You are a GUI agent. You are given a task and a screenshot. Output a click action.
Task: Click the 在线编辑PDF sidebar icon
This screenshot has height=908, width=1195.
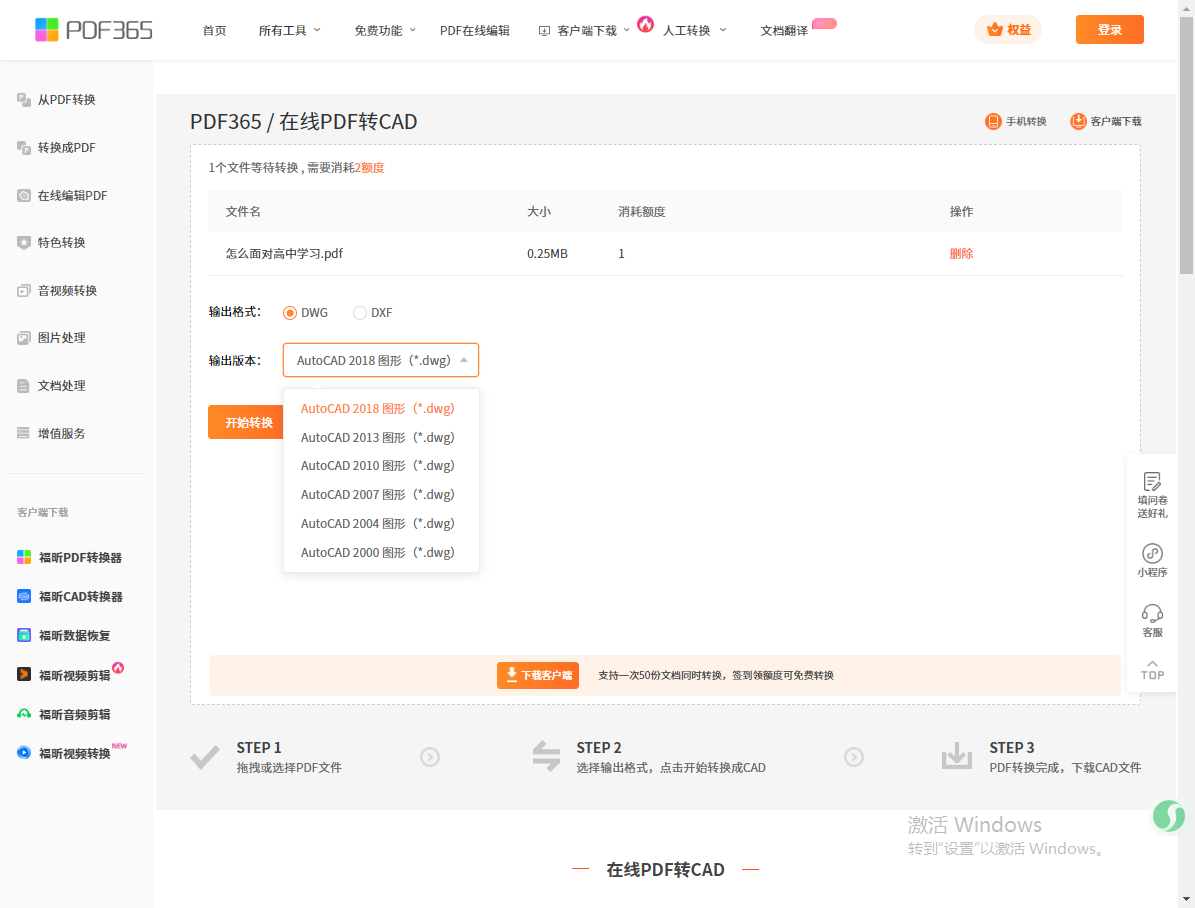[x=24, y=196]
